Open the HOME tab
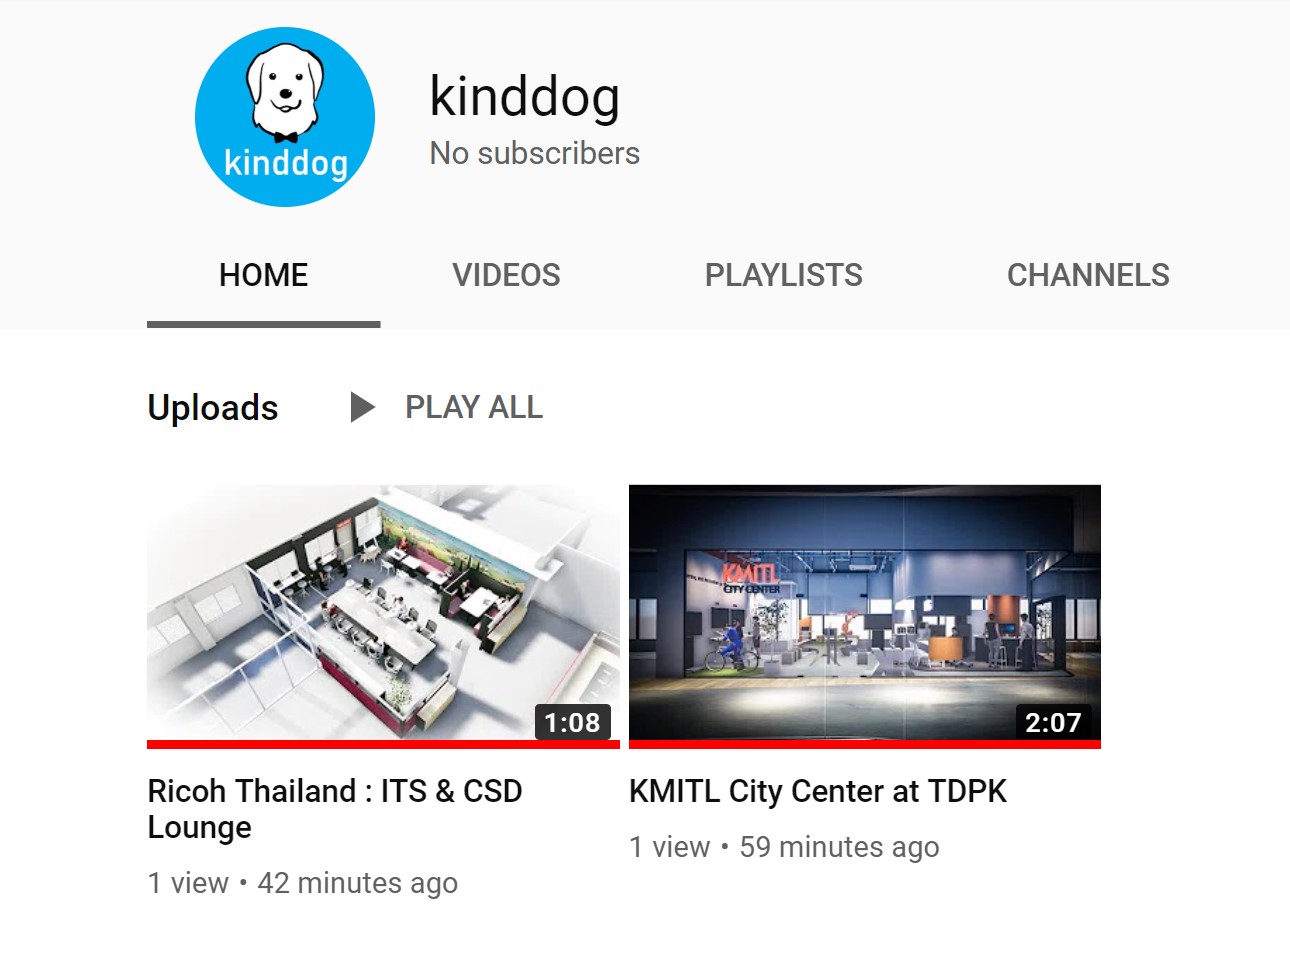This screenshot has height=970, width=1290. tap(264, 275)
